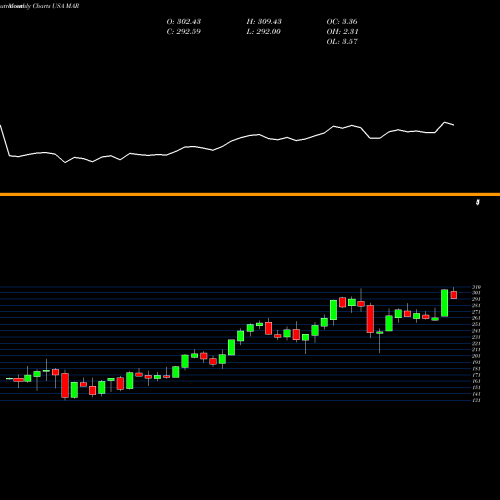The image size is (500, 500).
Task: Click the '151' price axis label
Action: pyautogui.click(x=476, y=387)
